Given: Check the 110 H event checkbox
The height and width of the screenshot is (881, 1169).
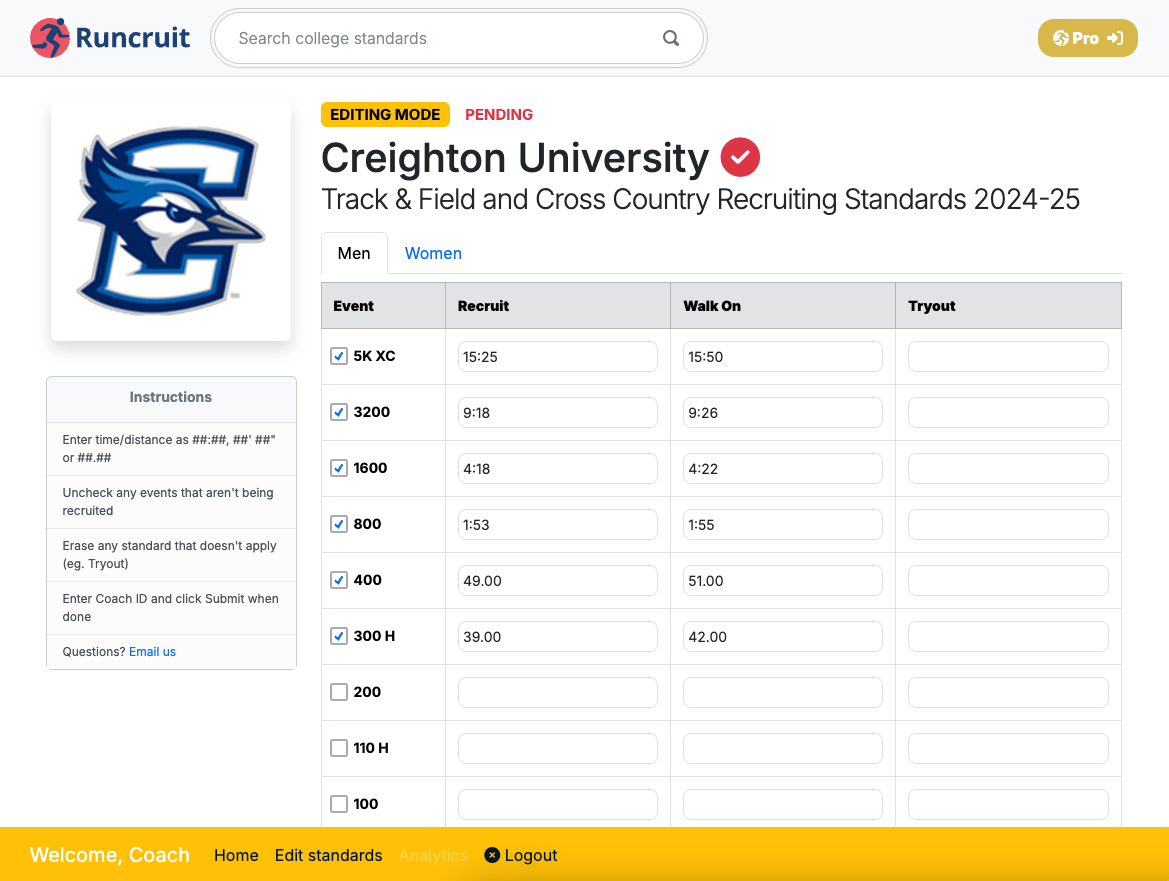Looking at the screenshot, I should tap(339, 748).
